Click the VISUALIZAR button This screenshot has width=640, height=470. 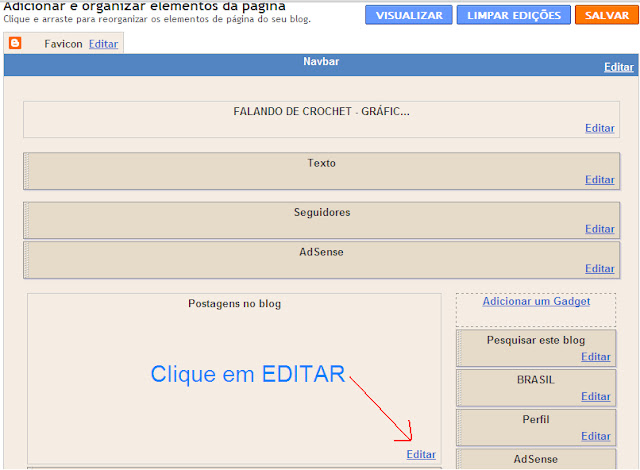409,15
